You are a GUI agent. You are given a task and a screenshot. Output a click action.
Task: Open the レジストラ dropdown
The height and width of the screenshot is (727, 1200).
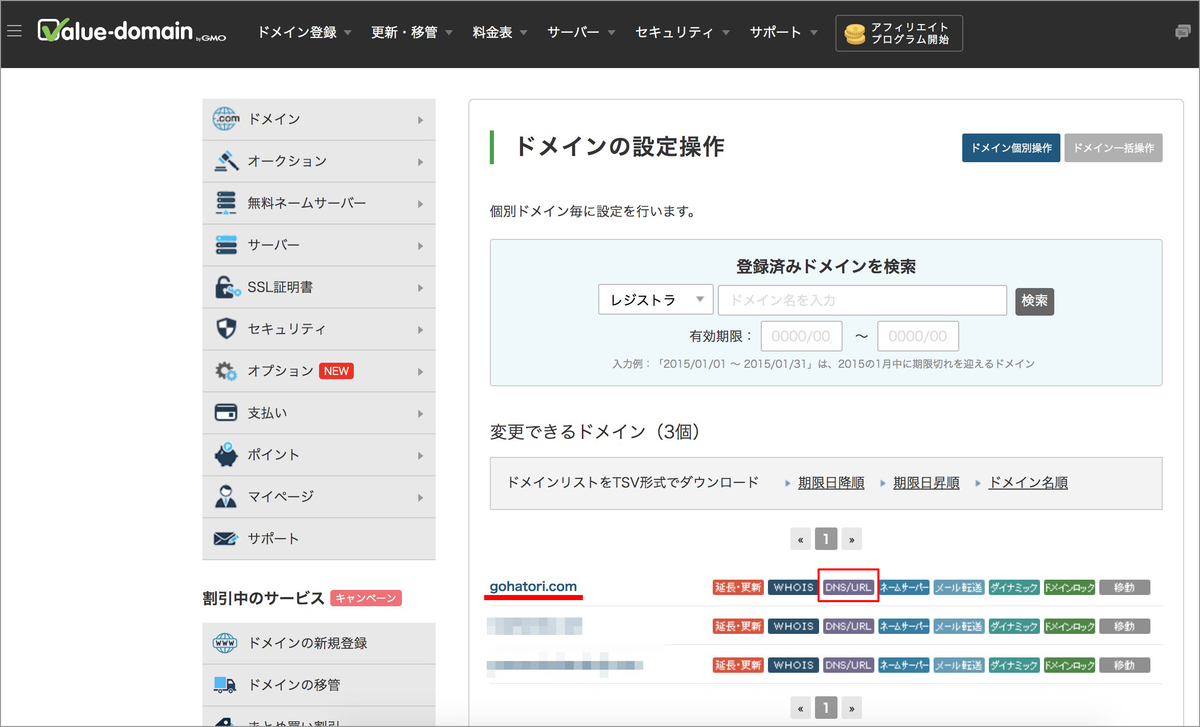[656, 300]
